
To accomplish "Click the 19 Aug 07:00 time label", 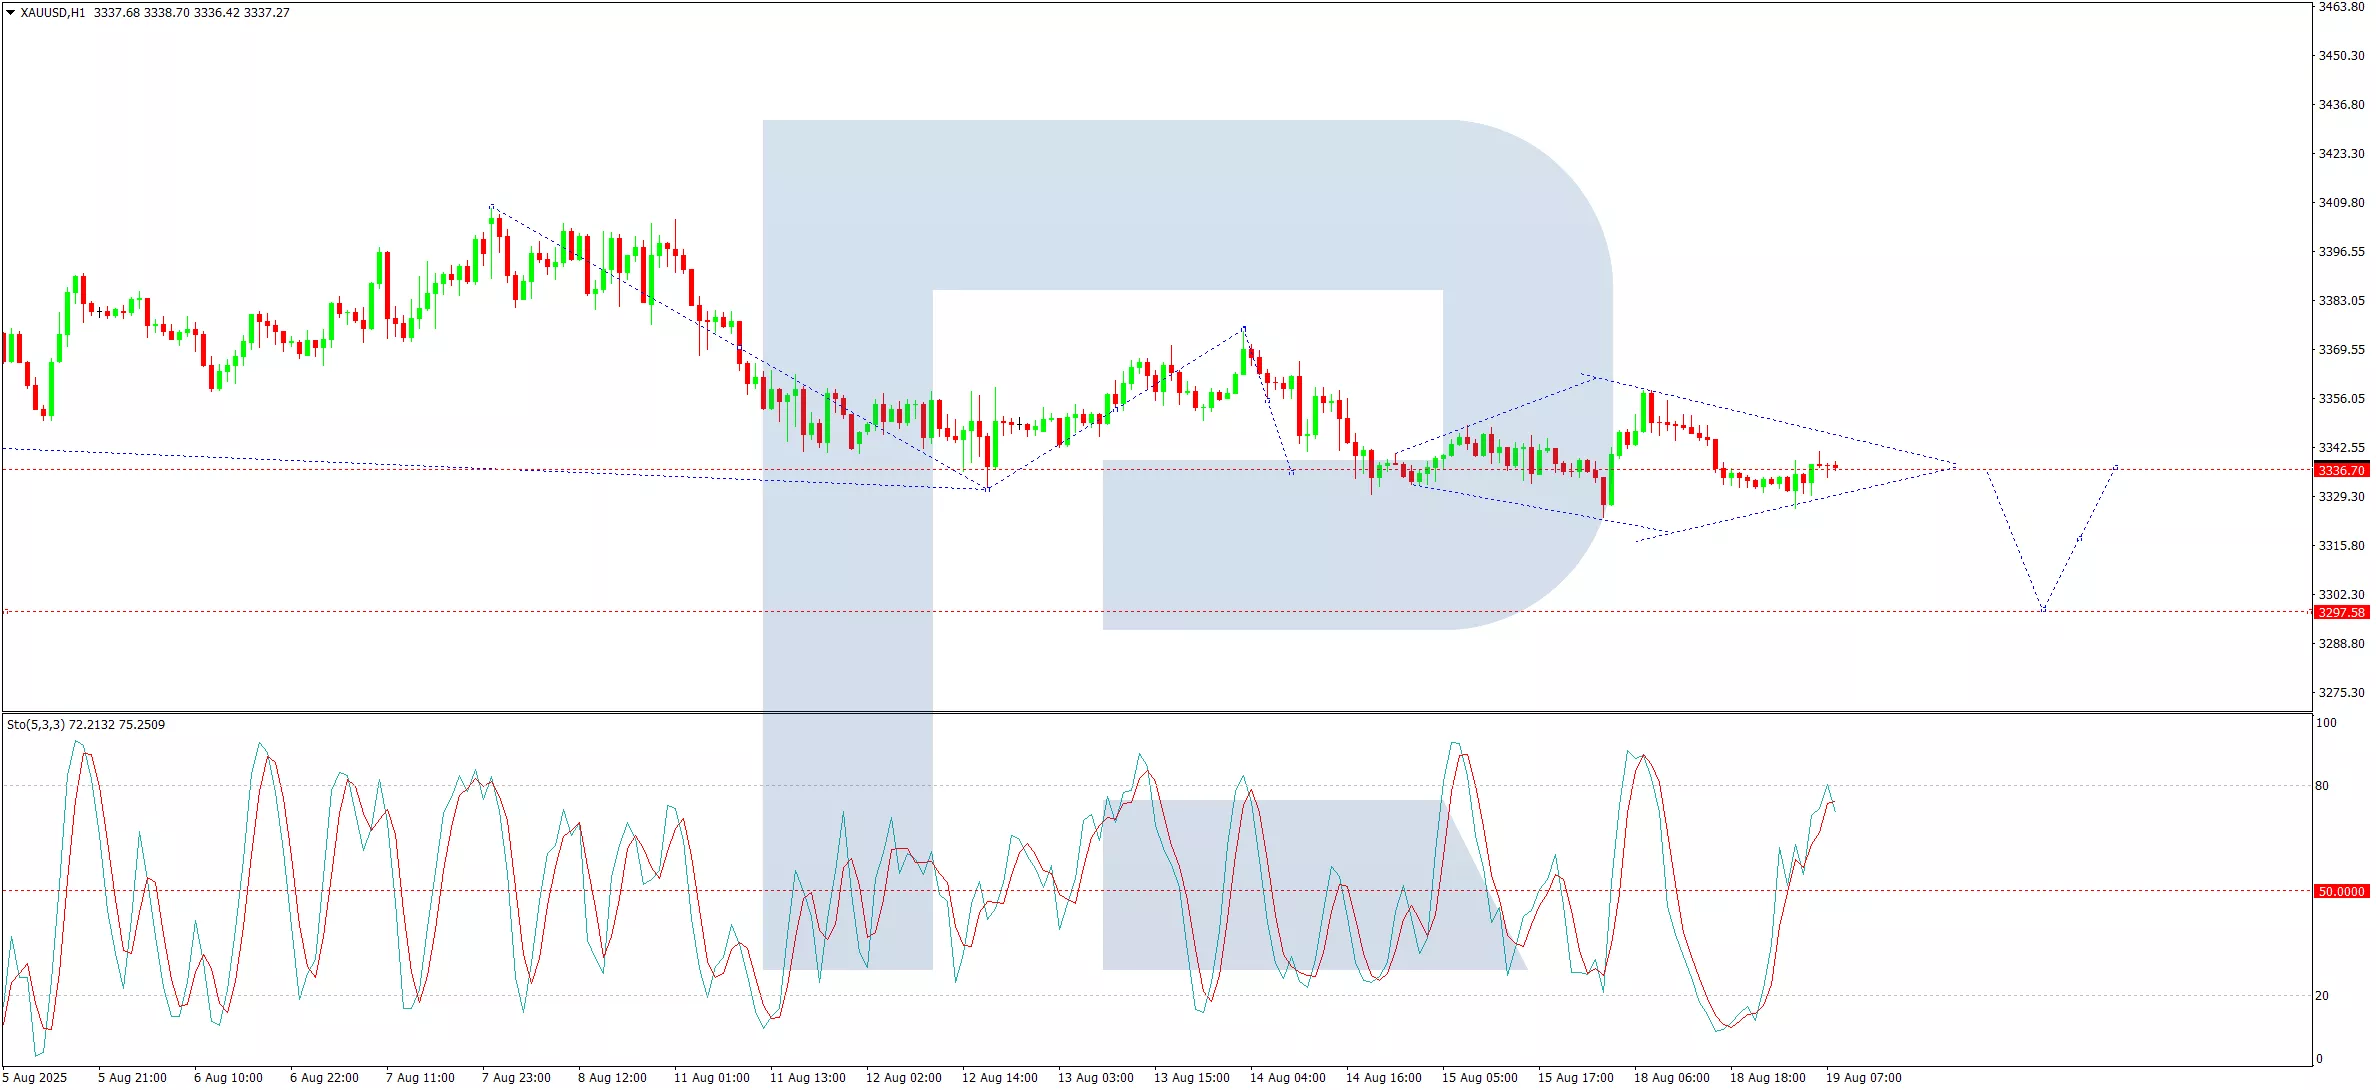I will 1863,1077.
